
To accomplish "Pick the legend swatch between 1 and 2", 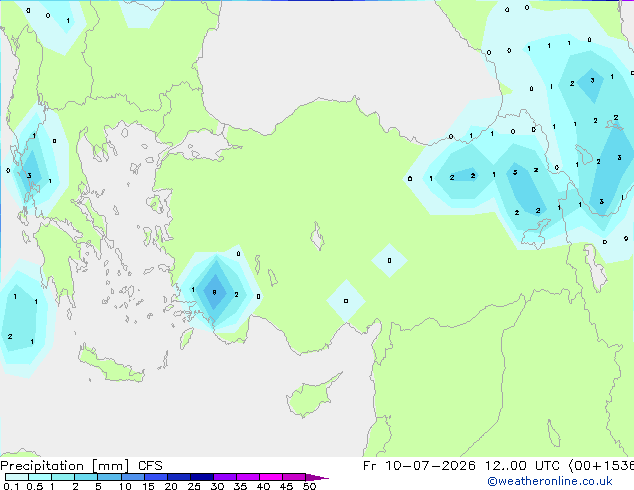I will [x=63, y=477].
